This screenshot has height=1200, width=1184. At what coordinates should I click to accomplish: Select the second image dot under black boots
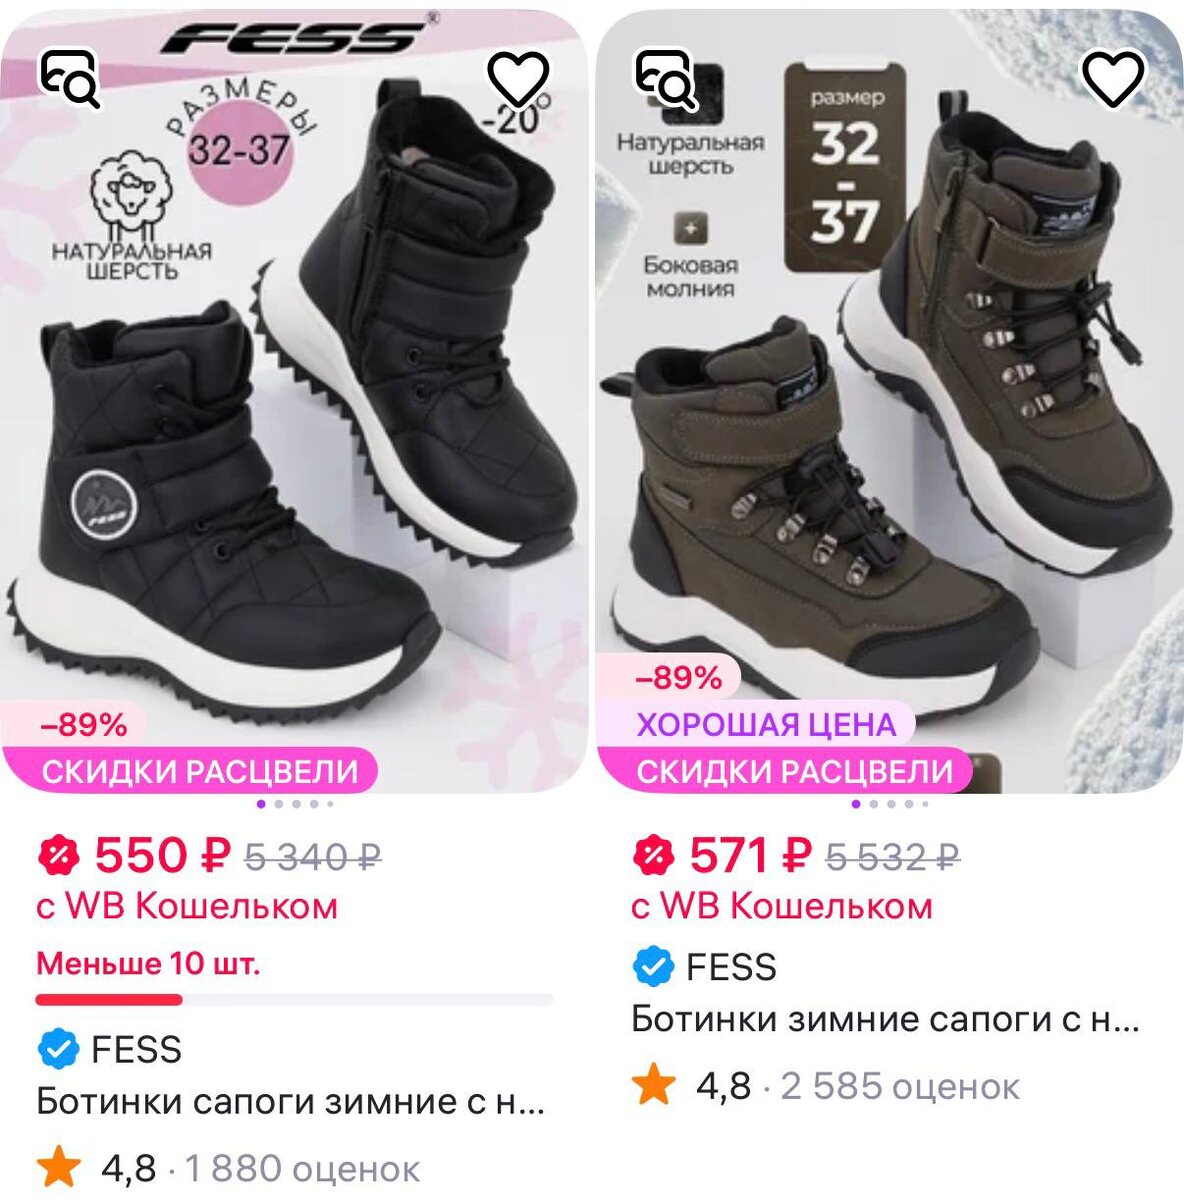(279, 804)
